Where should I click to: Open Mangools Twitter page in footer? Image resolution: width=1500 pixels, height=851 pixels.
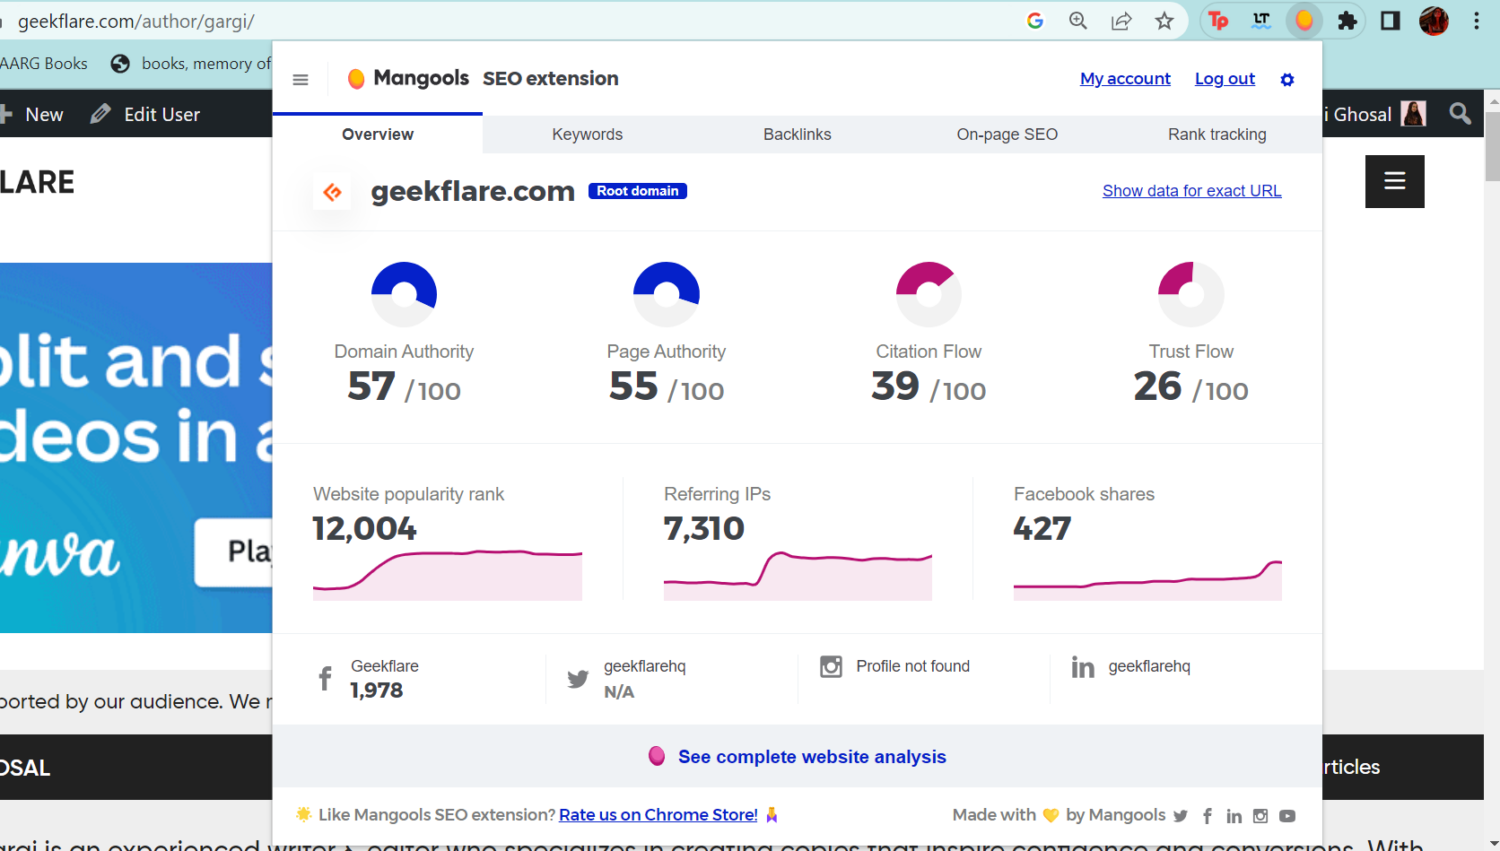1180,816
